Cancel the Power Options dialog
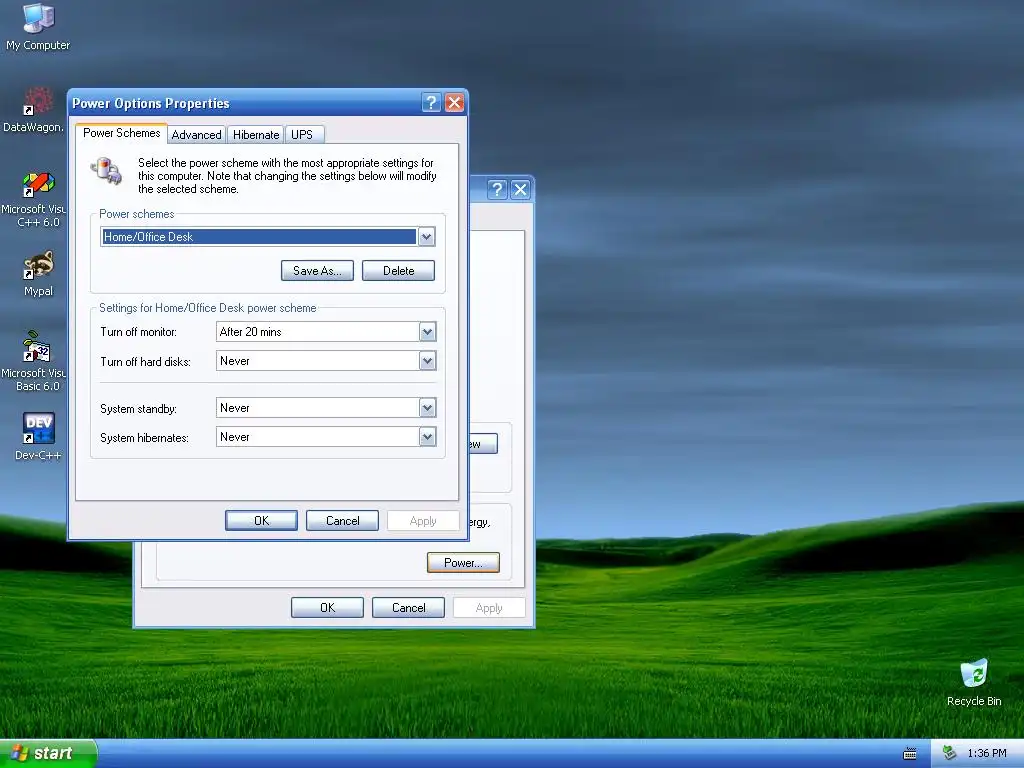Screen dimensions: 1024x768 click(x=342, y=520)
